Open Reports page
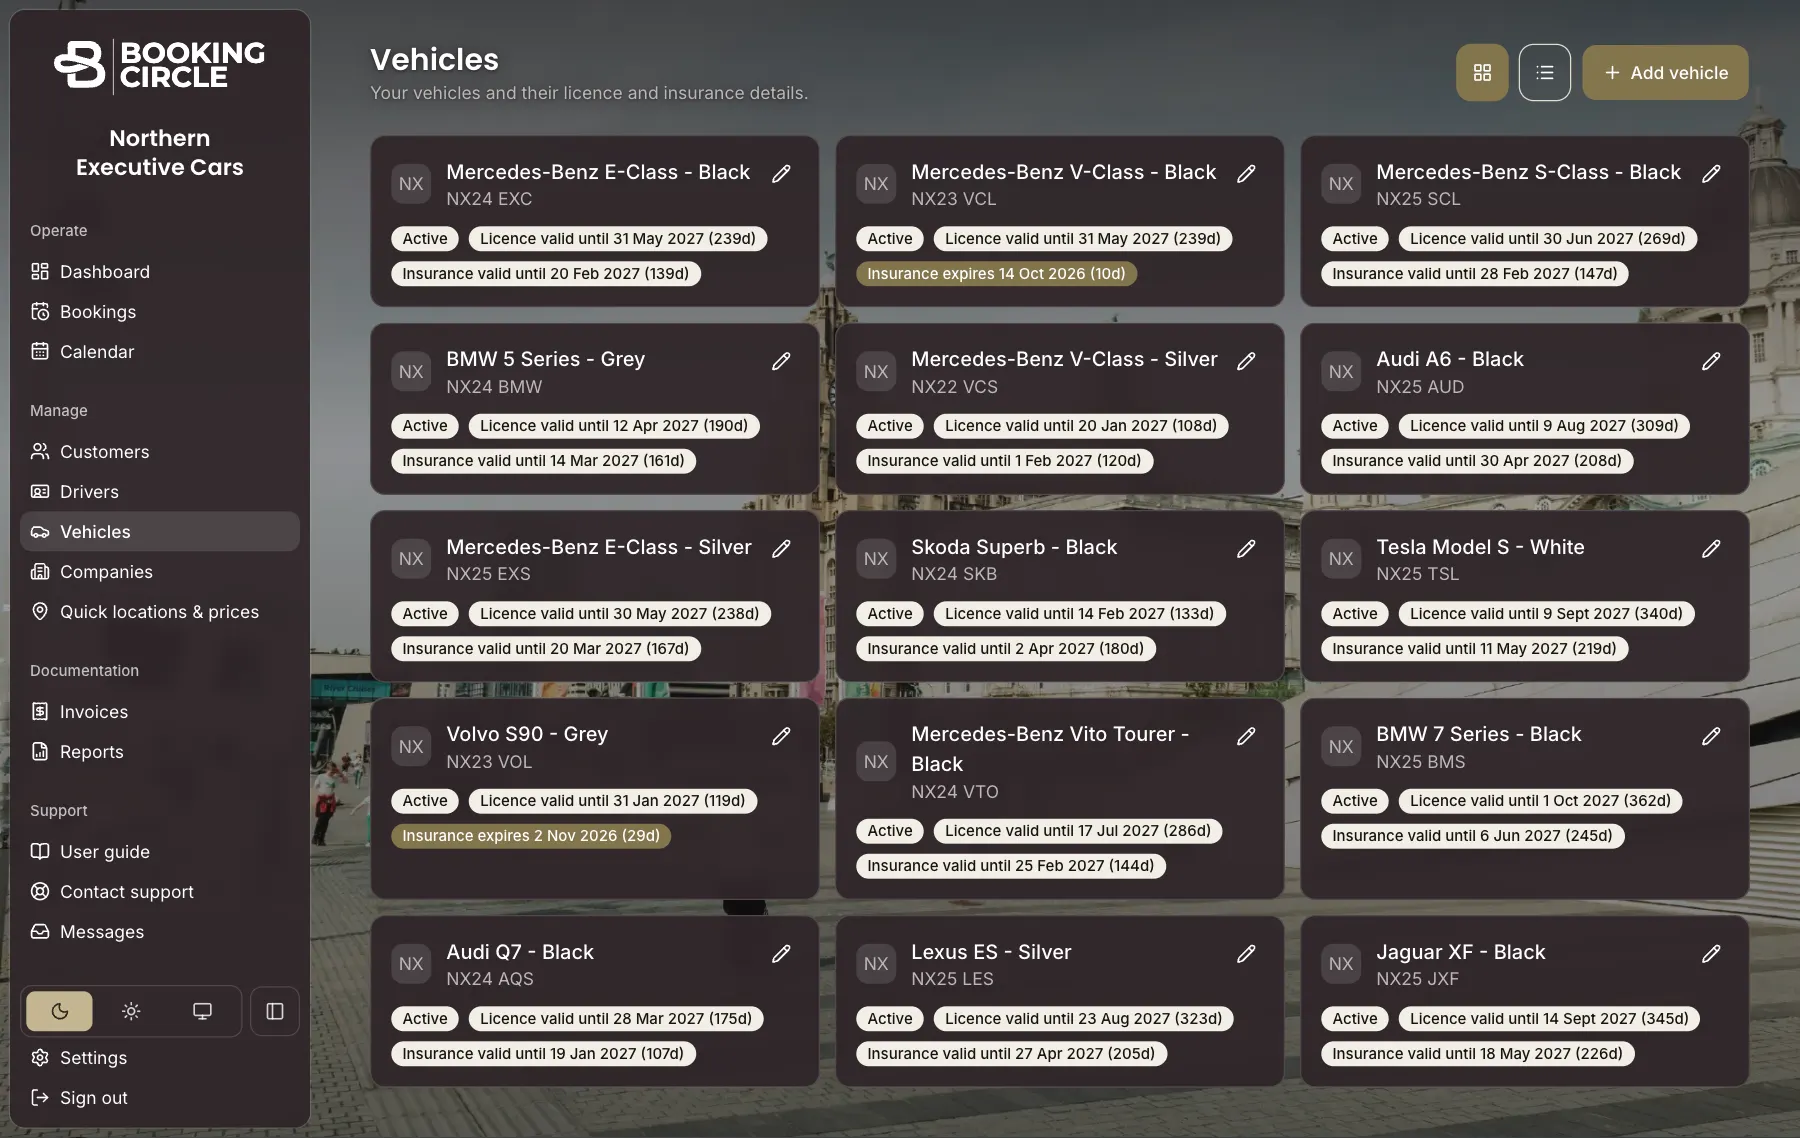 click(x=160, y=752)
